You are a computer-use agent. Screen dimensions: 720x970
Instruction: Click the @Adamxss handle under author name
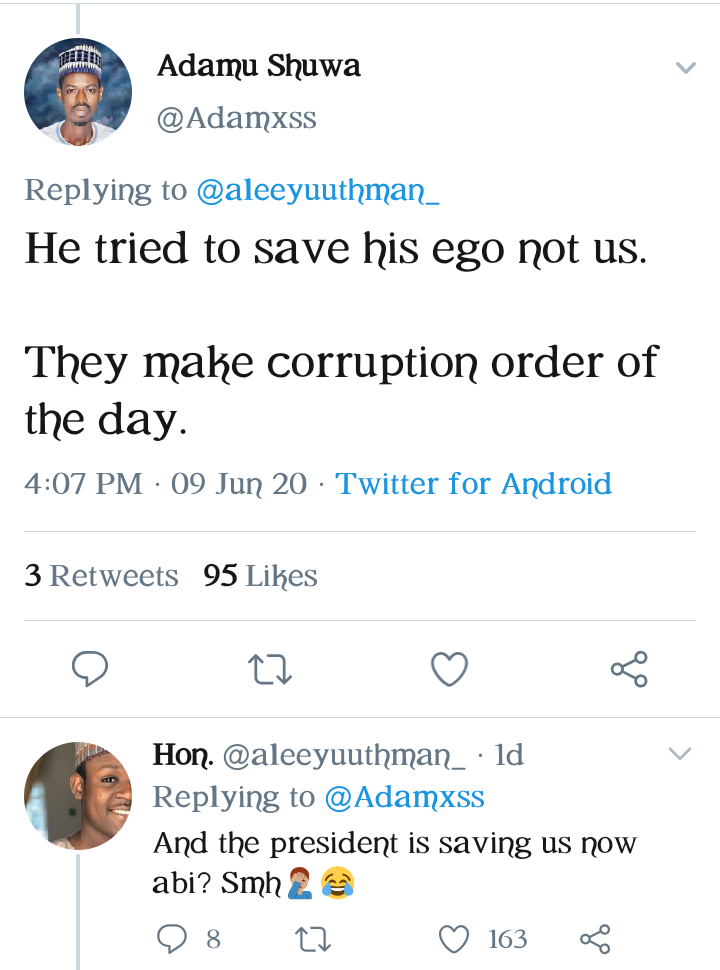click(x=236, y=119)
